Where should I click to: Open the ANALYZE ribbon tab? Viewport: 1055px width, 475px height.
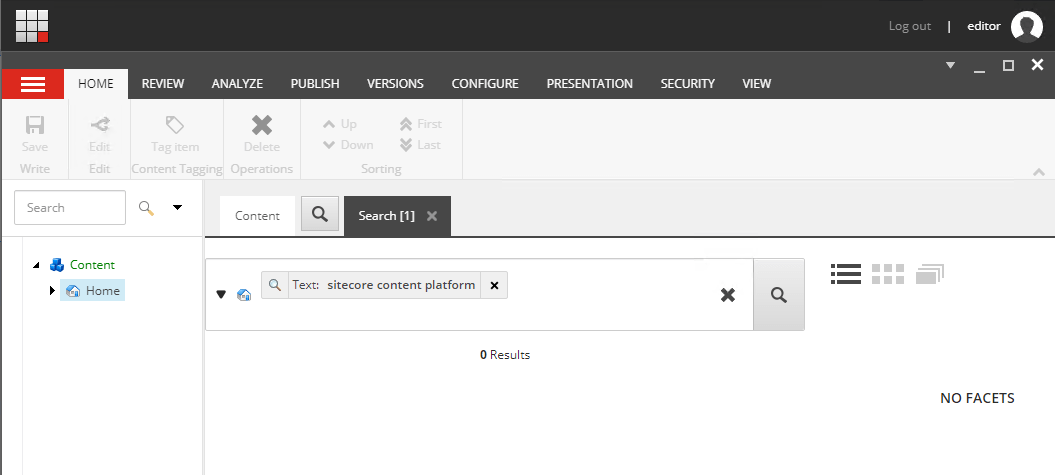237,84
